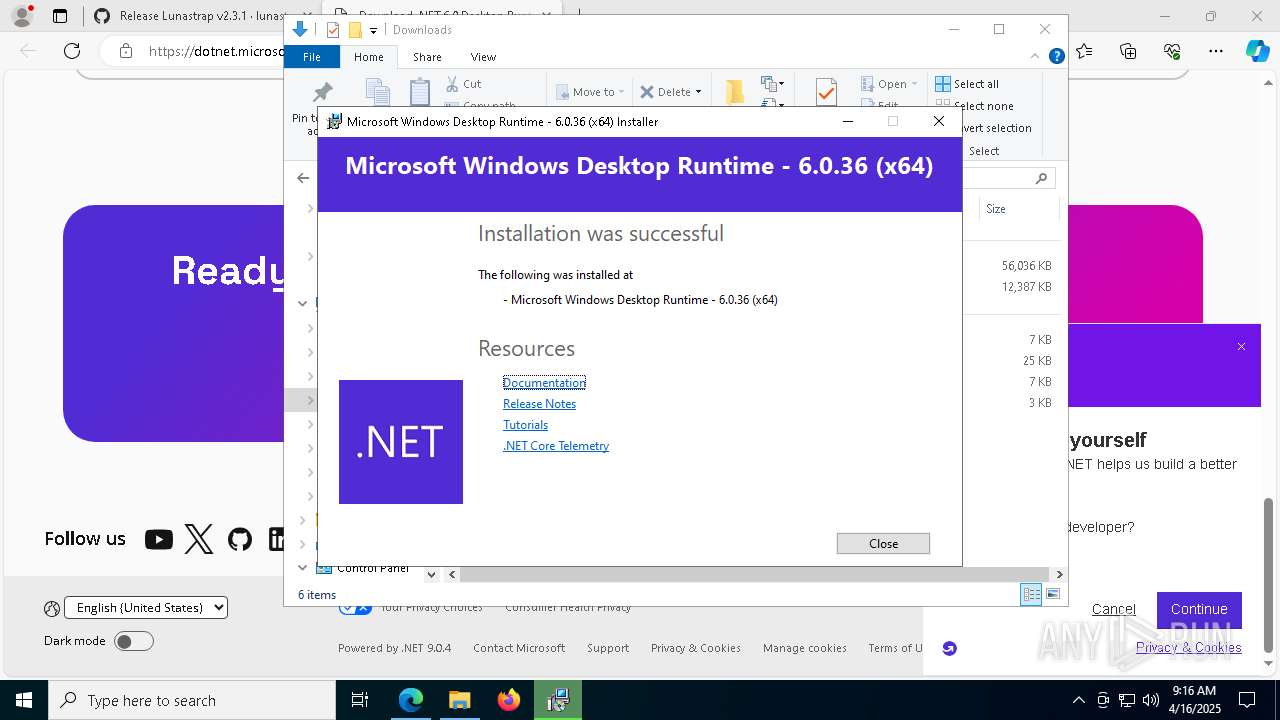Viewport: 1280px width, 720px height.
Task: Open the Tutorials resource link
Action: (x=525, y=424)
